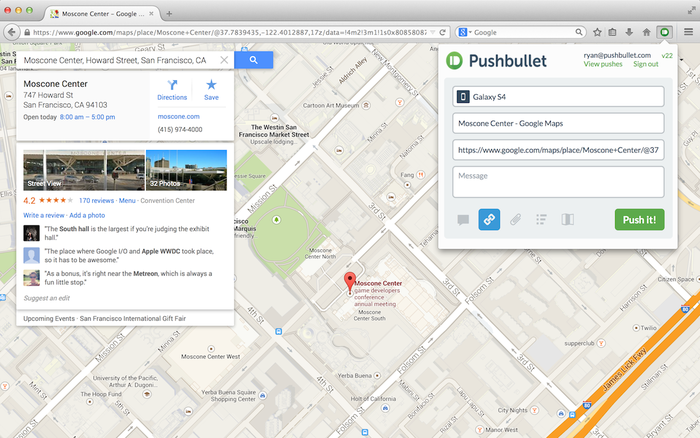Viewport: 700px width, 438px height.
Task: Click the South hall review text
Action: click(x=127, y=233)
